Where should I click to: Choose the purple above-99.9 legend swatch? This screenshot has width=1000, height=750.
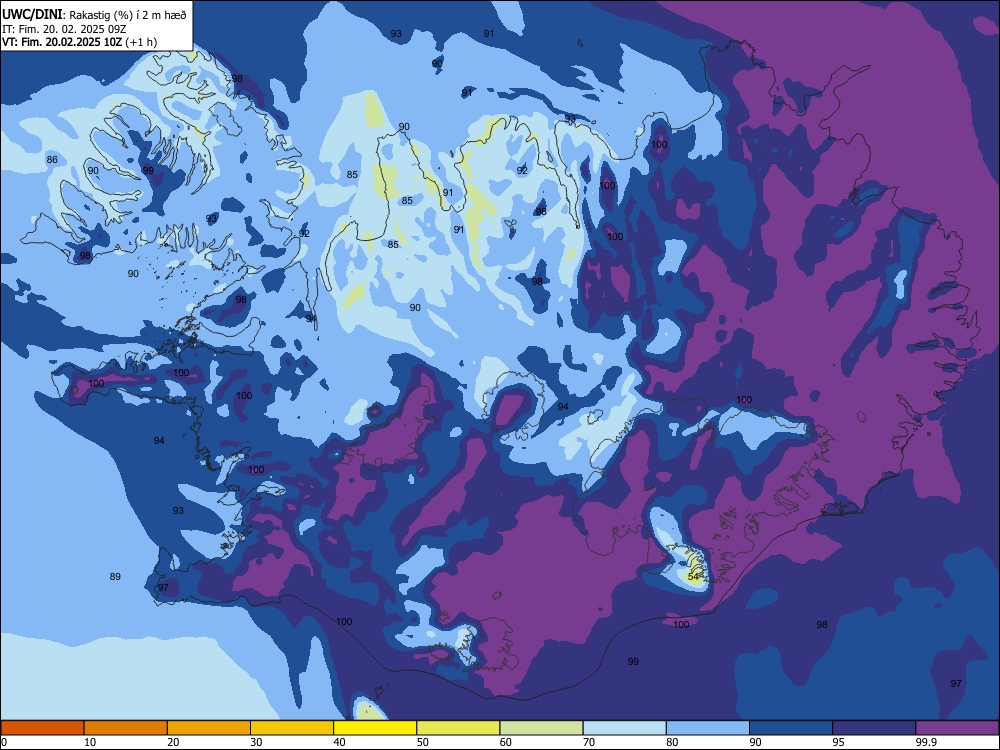tap(957, 728)
